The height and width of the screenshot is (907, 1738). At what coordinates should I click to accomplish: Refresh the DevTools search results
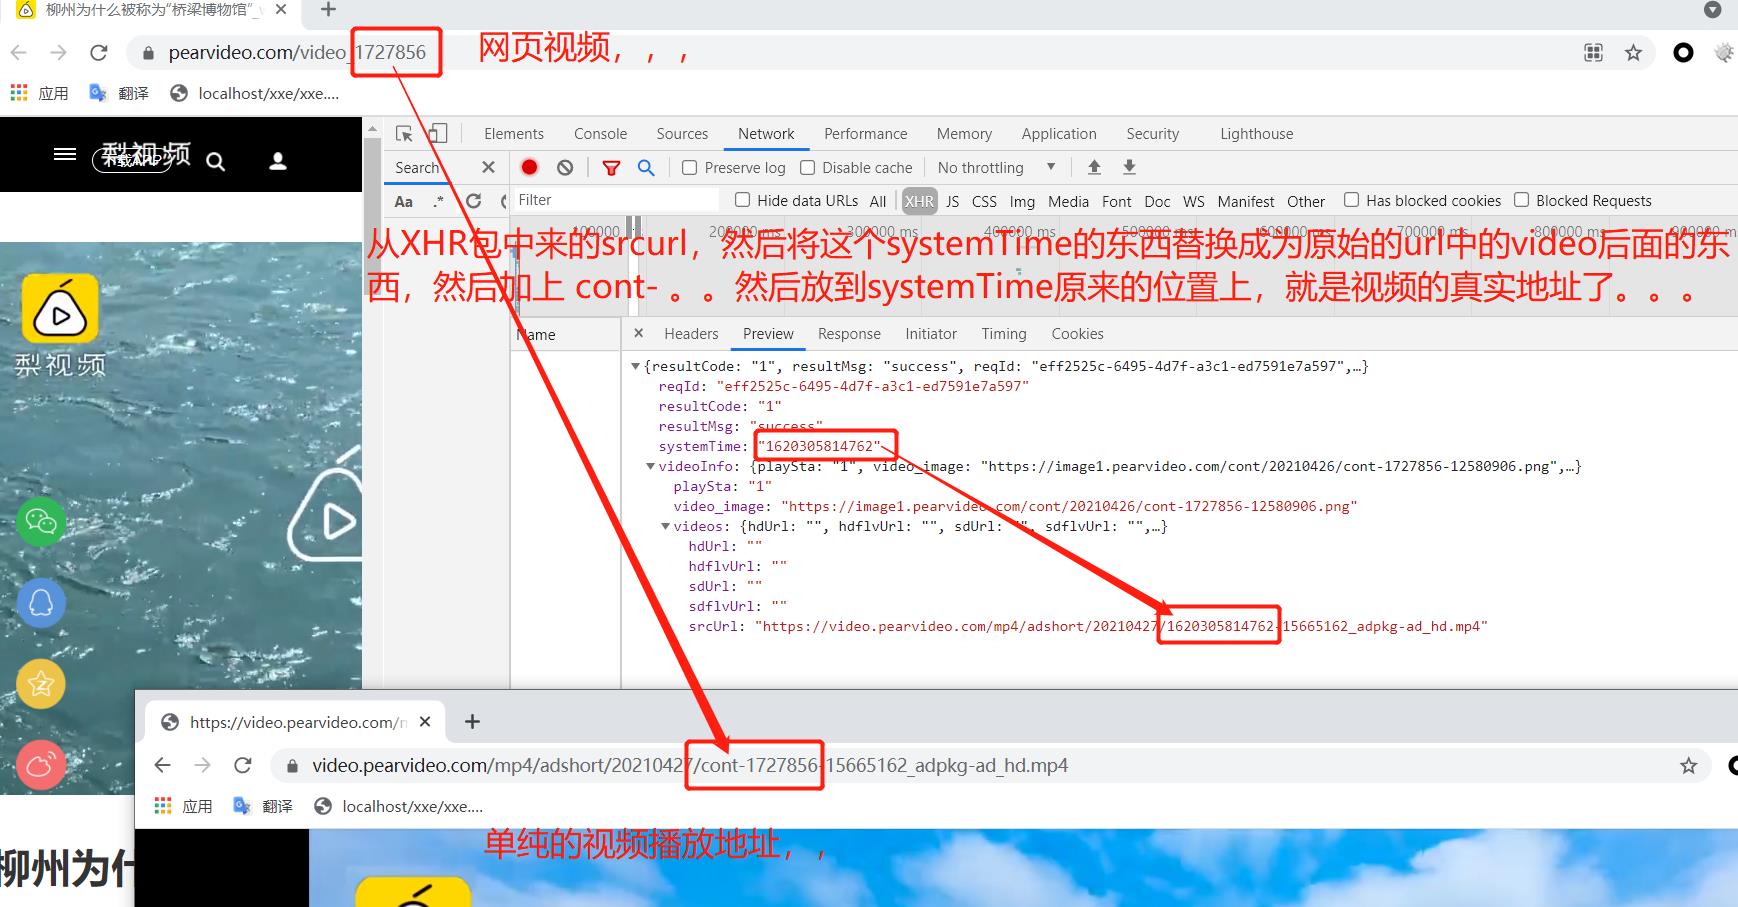coord(474,201)
